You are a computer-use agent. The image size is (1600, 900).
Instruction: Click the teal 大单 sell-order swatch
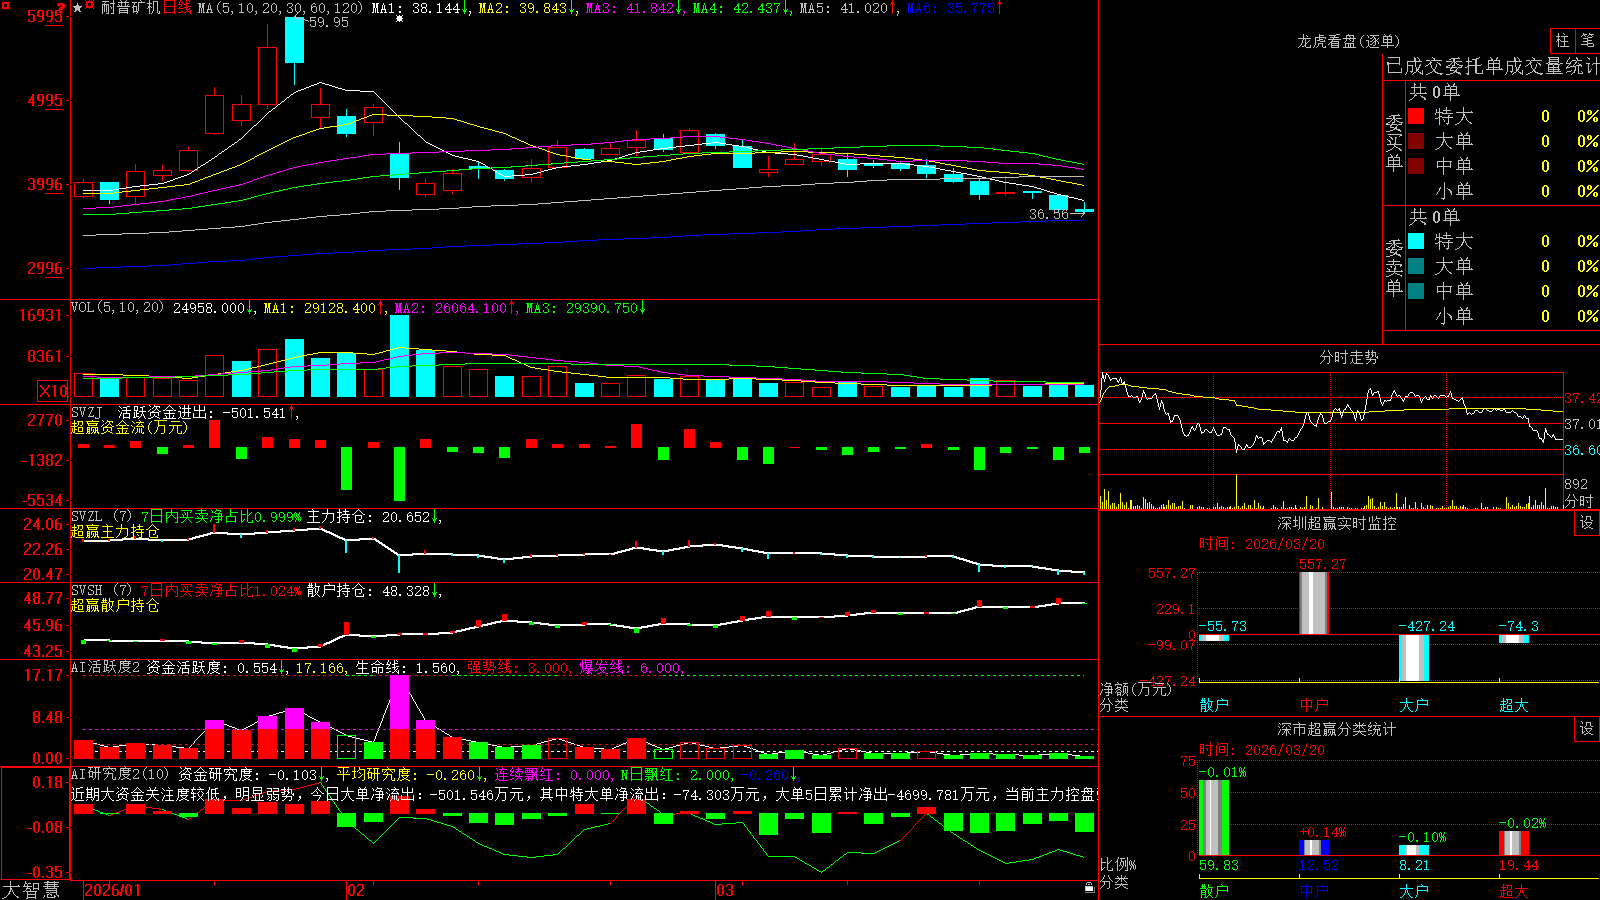coord(1416,266)
